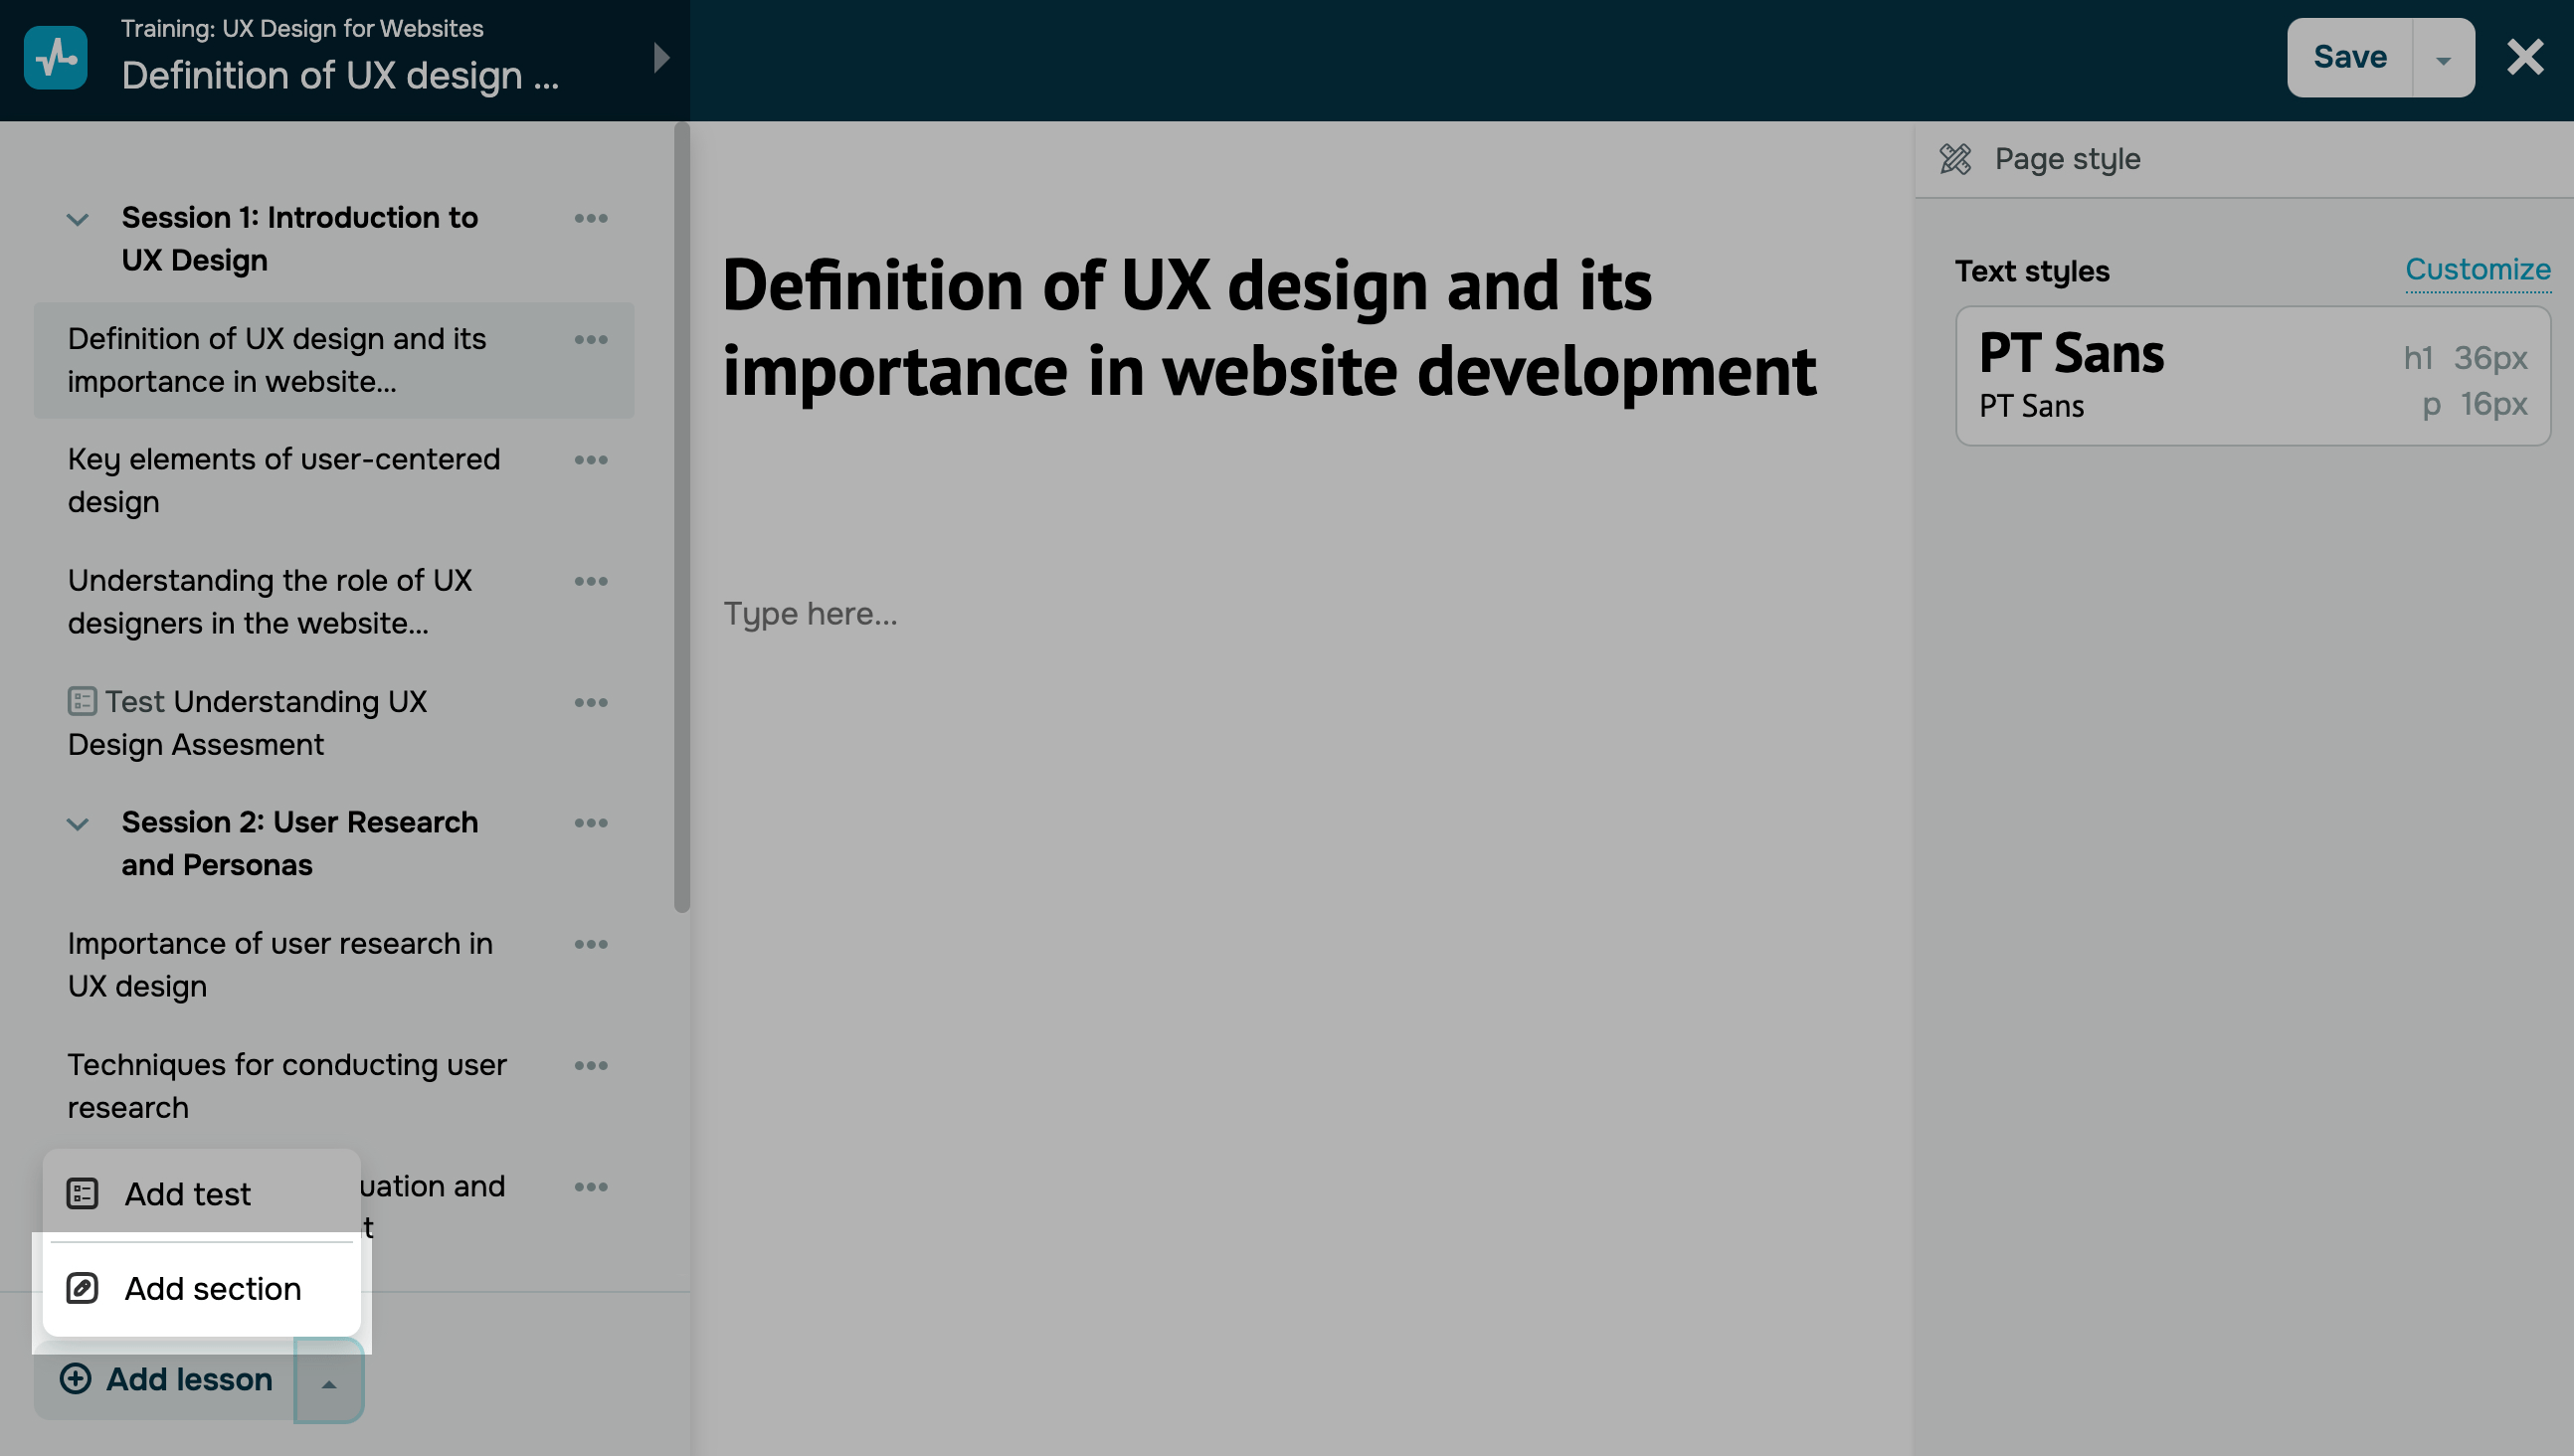Click the Page style ruler-pencil icon
Viewport: 2574px width, 1456px height.
coord(1955,159)
